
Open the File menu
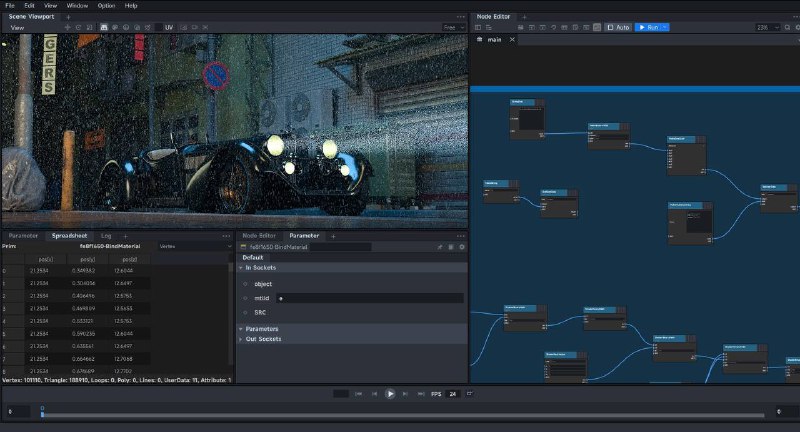point(10,6)
